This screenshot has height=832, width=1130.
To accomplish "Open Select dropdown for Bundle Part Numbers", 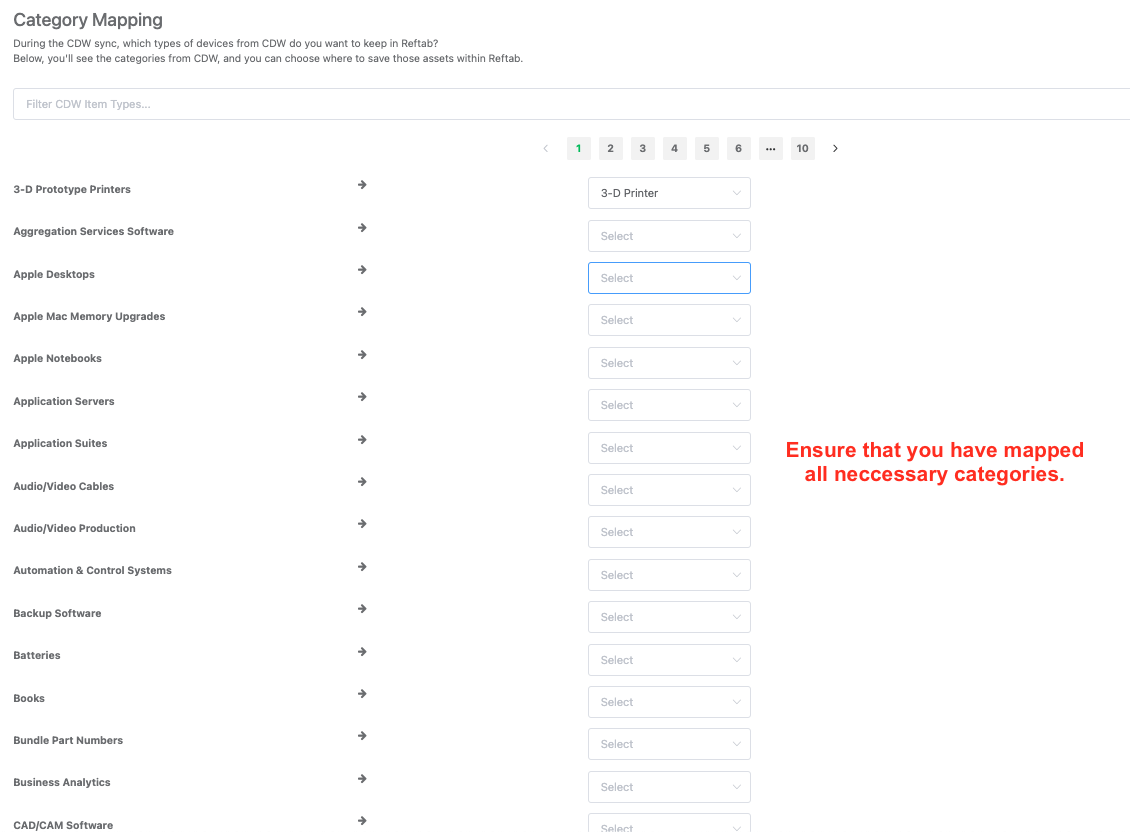I will tap(669, 744).
